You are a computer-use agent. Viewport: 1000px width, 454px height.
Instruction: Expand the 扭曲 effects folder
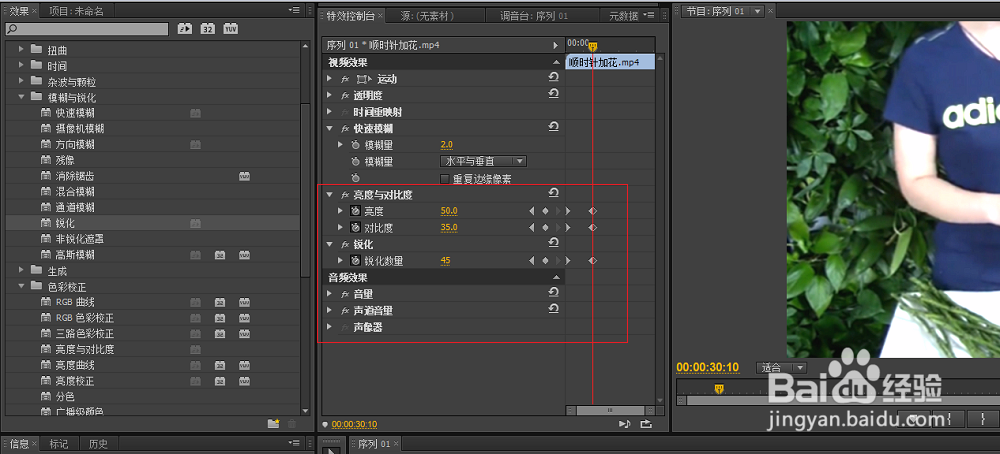(x=21, y=50)
